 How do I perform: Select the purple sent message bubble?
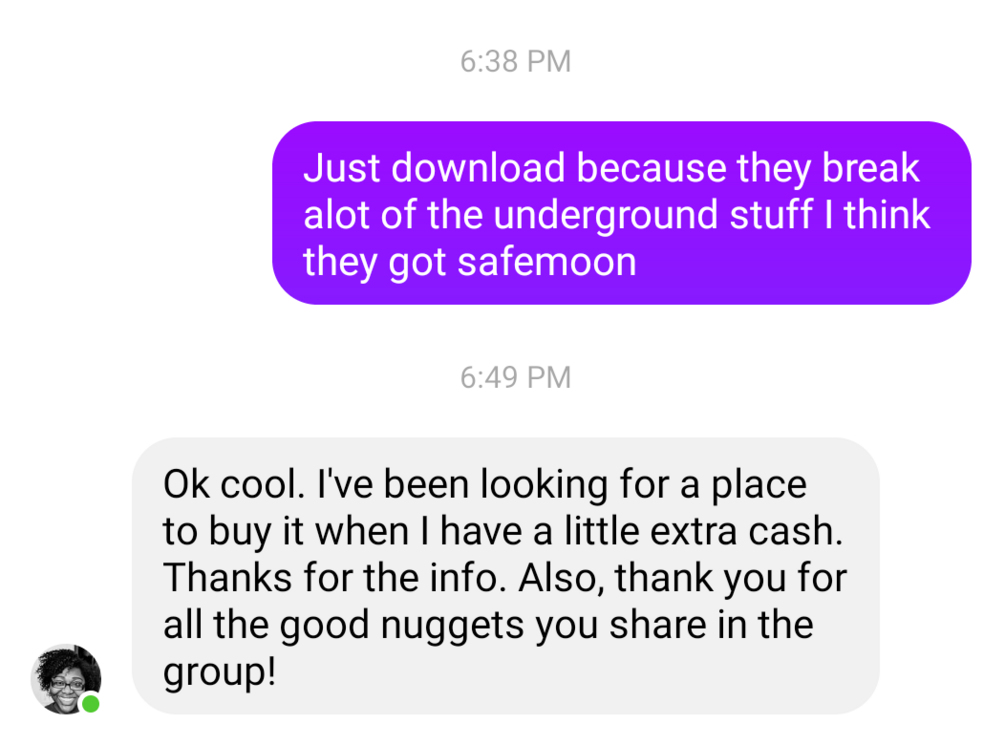[621, 213]
